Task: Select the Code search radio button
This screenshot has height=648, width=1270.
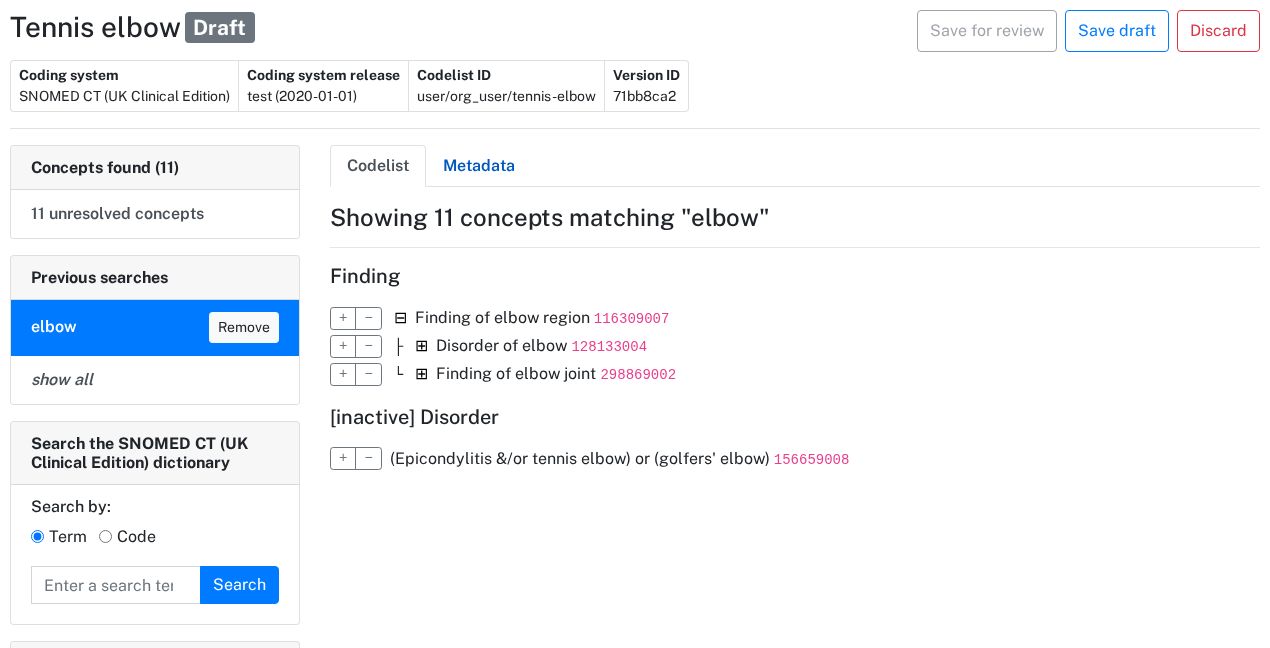Action: (x=105, y=537)
